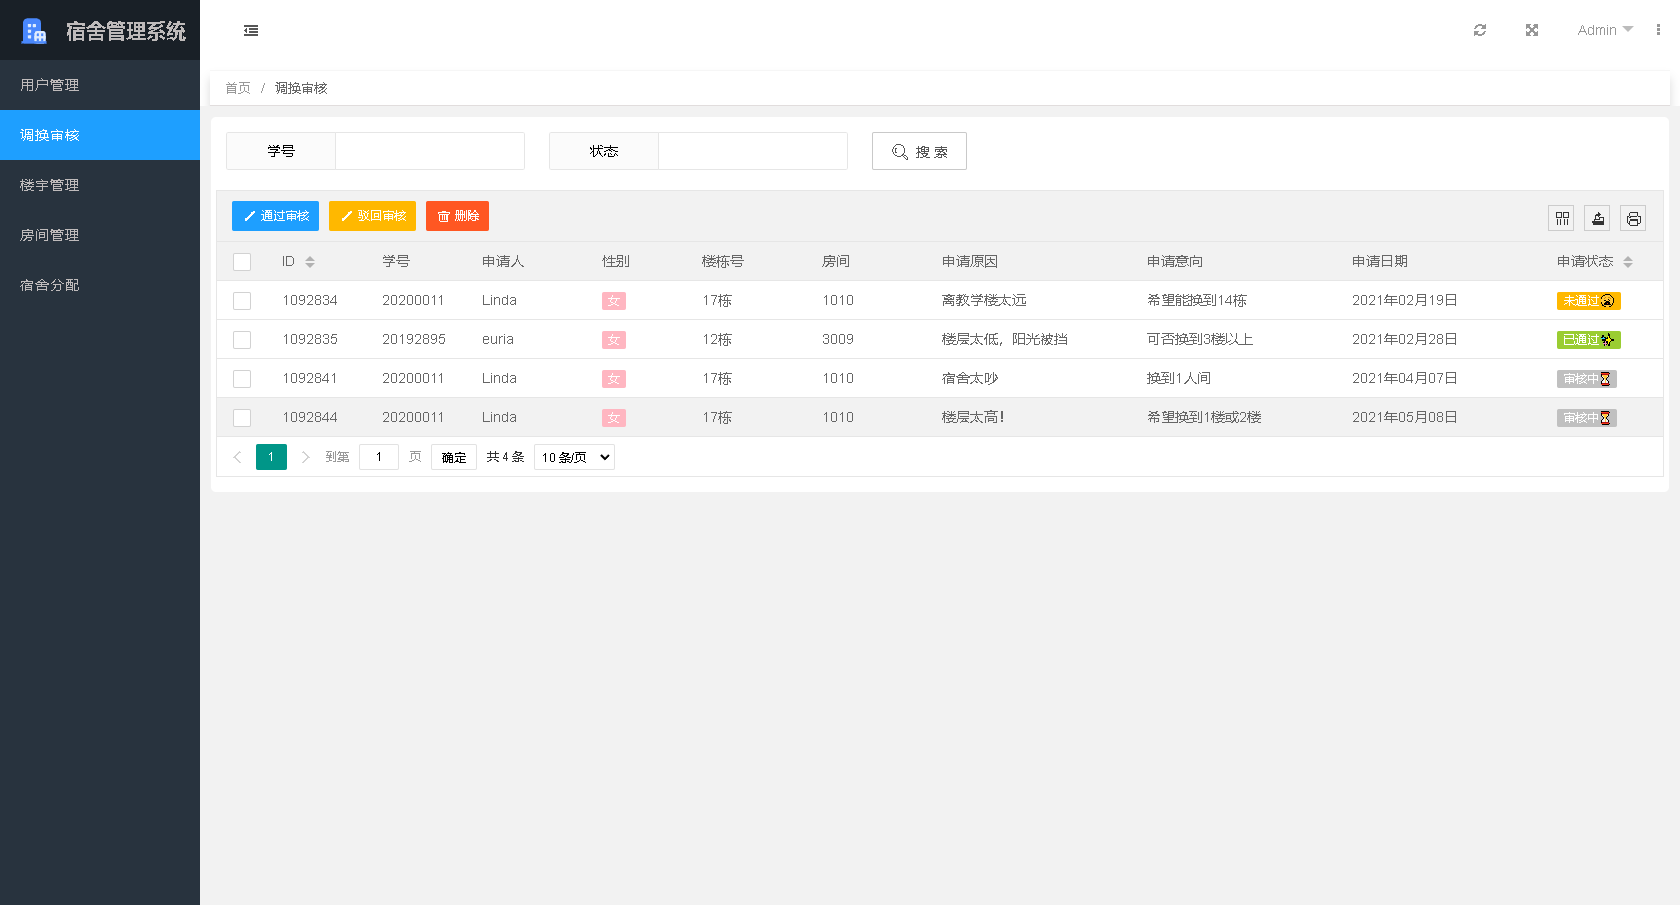Image resolution: width=1680 pixels, height=905 pixels.
Task: Open the 楼宇管理 sidebar menu
Action: point(48,185)
